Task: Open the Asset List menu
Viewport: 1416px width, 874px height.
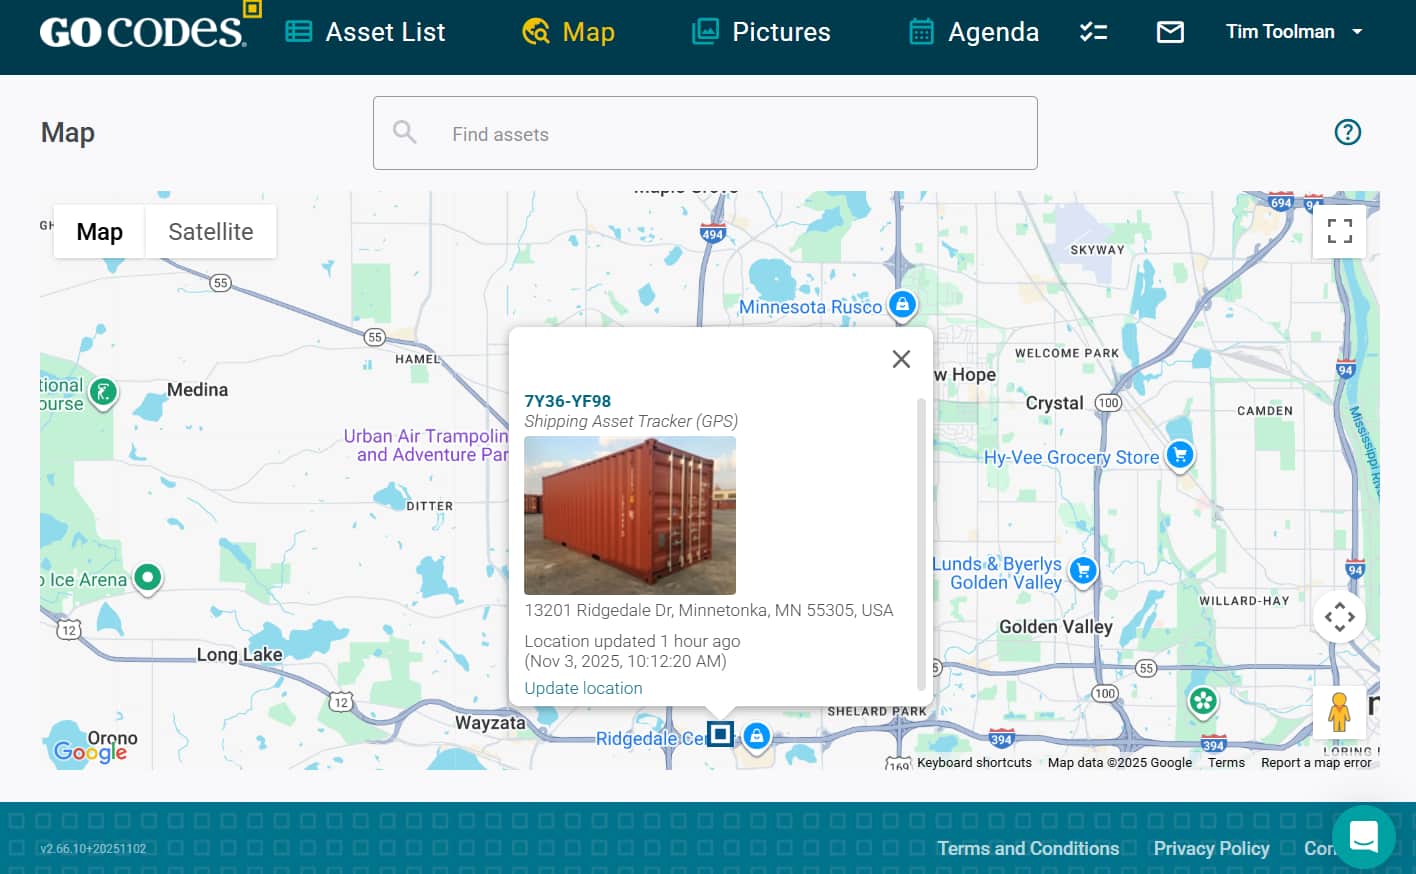Action: pyautogui.click(x=365, y=32)
